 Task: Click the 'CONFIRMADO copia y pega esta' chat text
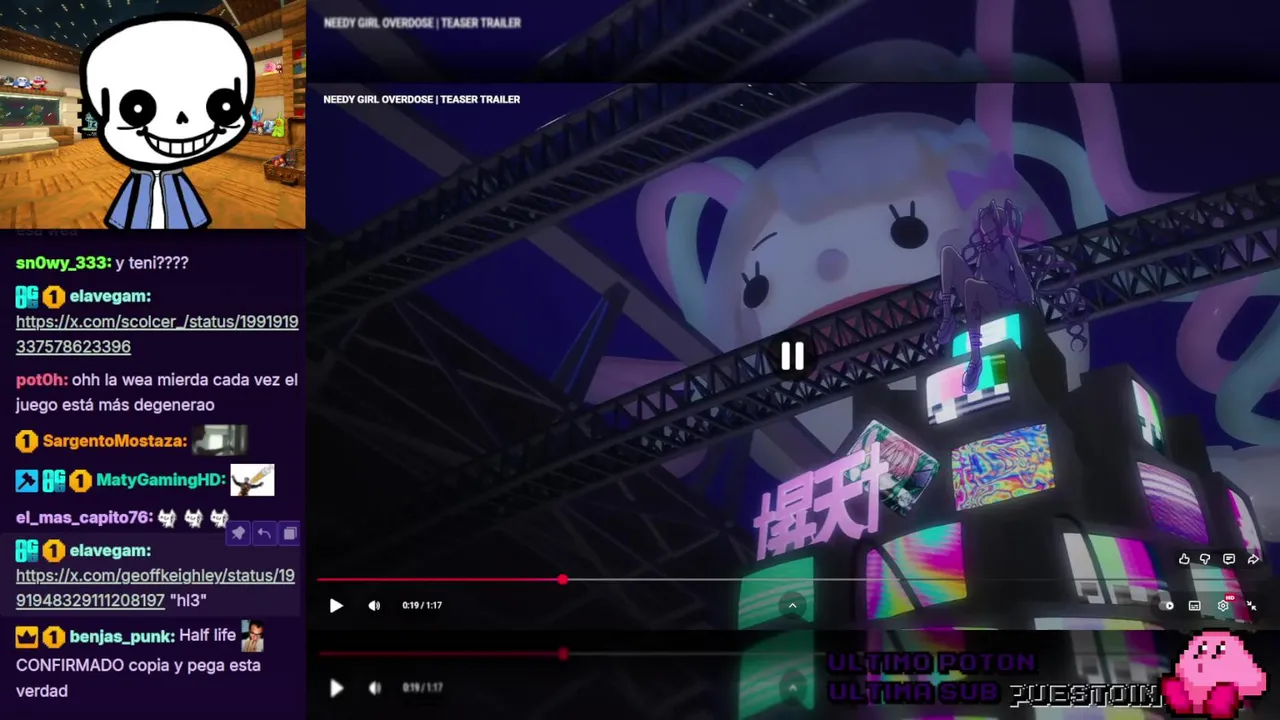point(138,665)
